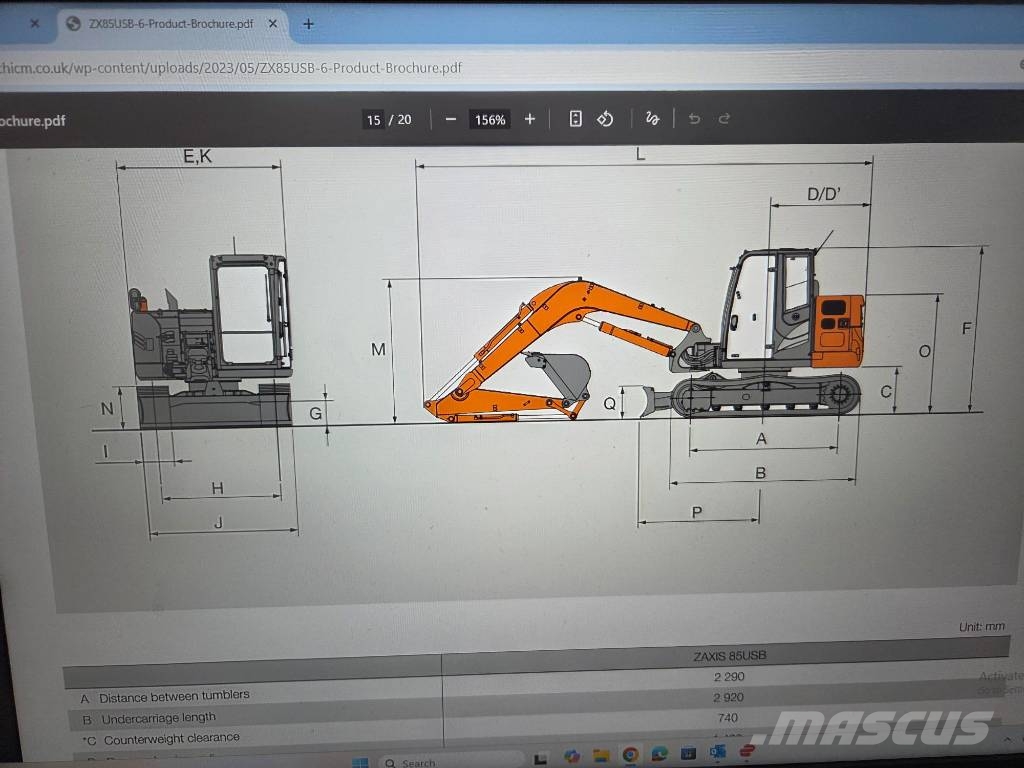Click the 'Undercarriage length' row label
Viewport: 1024px width, 768px height.
[x=158, y=718]
